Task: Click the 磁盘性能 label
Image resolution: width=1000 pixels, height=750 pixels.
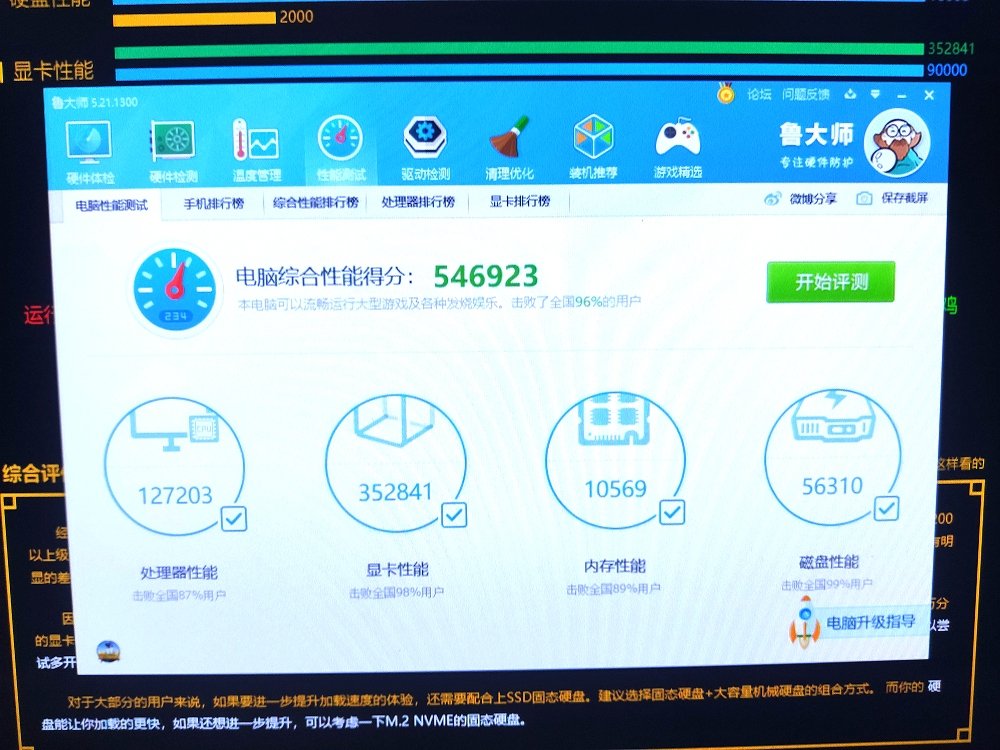Action: point(828,562)
